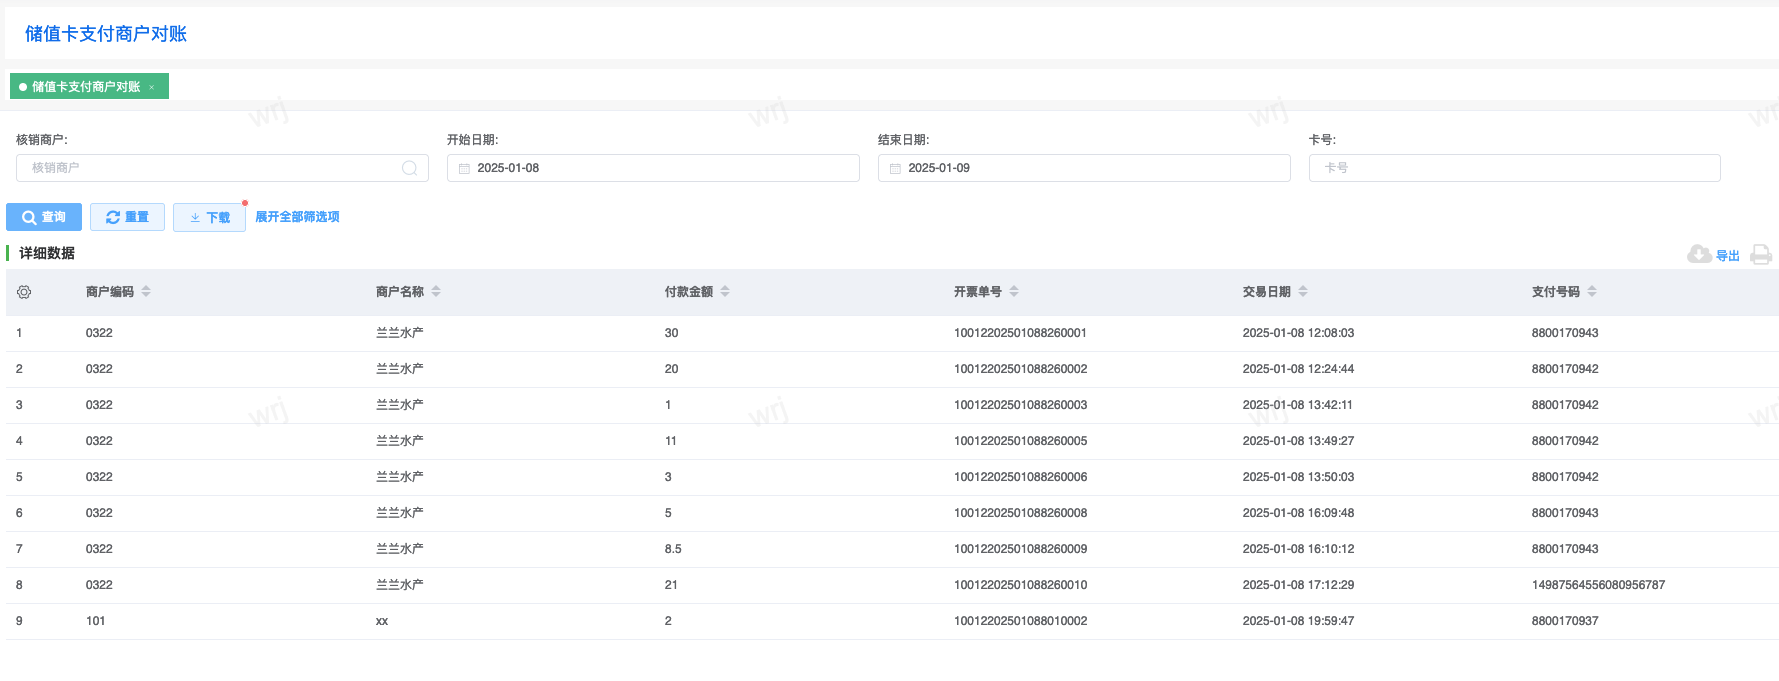The height and width of the screenshot is (681, 1779).
Task: Click payment number 8800170937
Action: pyautogui.click(x=1565, y=621)
